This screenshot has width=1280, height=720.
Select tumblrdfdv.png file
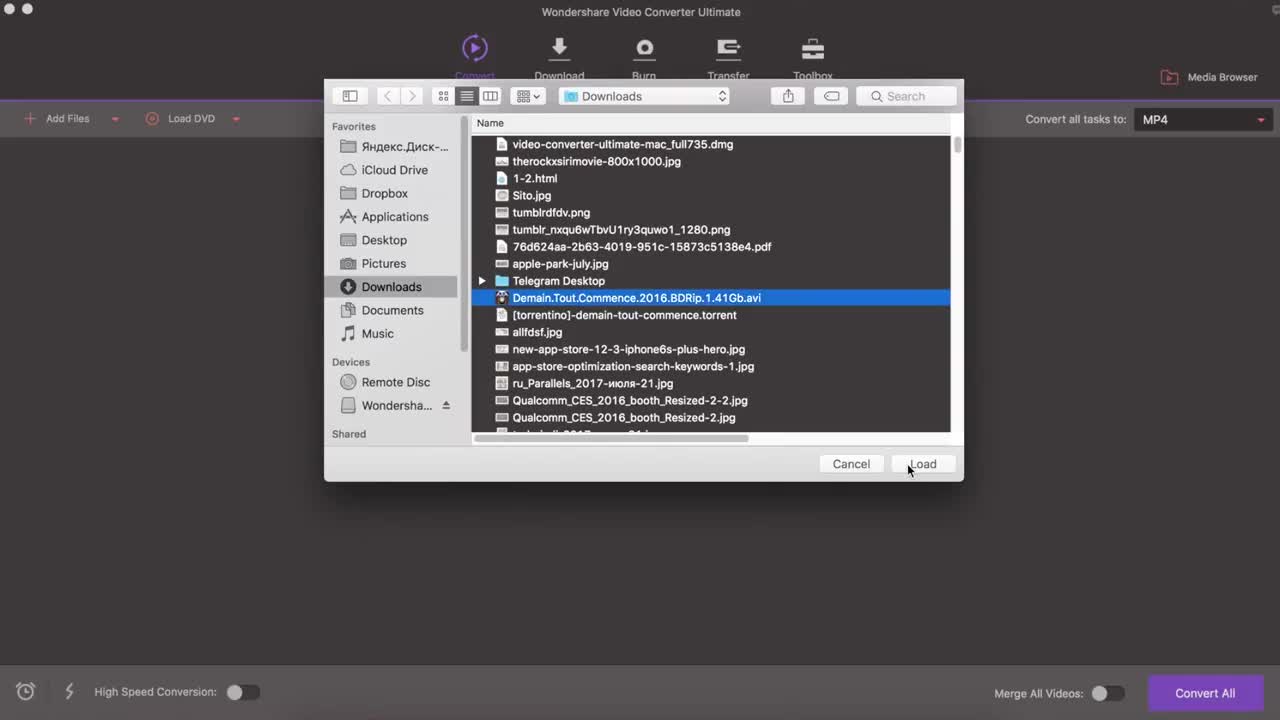(710, 212)
